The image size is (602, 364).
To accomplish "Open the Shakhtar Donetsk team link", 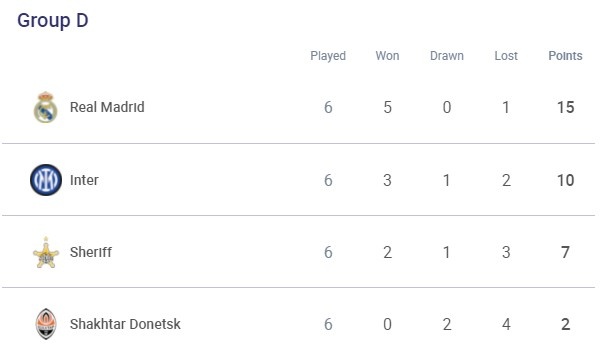I will point(125,324).
